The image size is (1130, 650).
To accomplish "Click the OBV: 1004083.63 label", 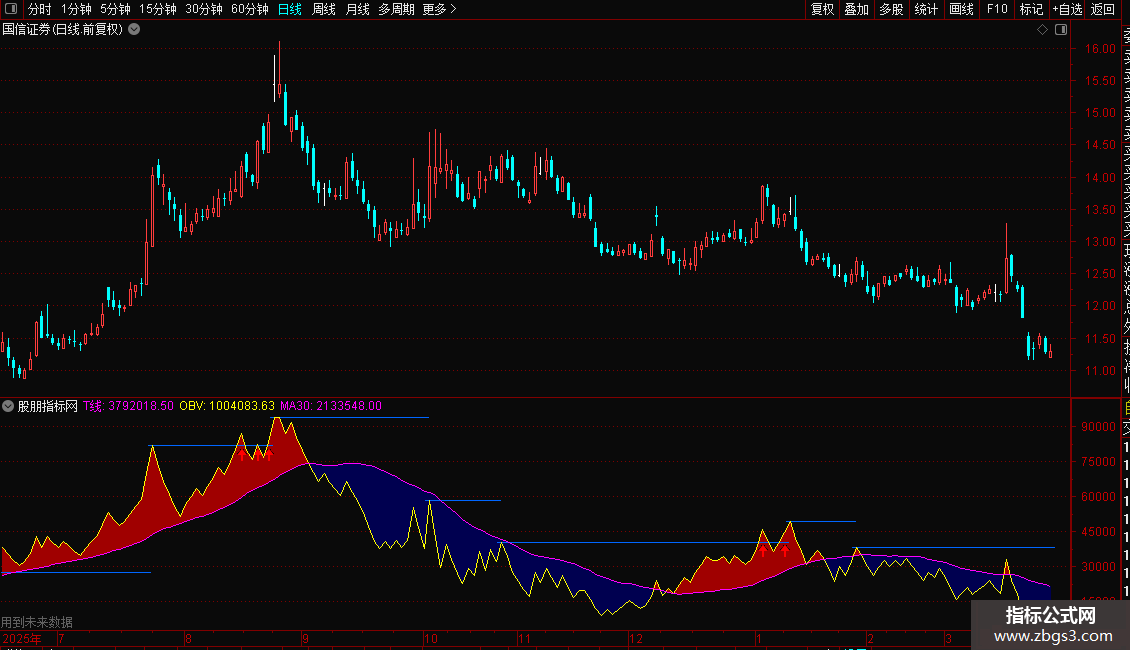I will pos(227,406).
